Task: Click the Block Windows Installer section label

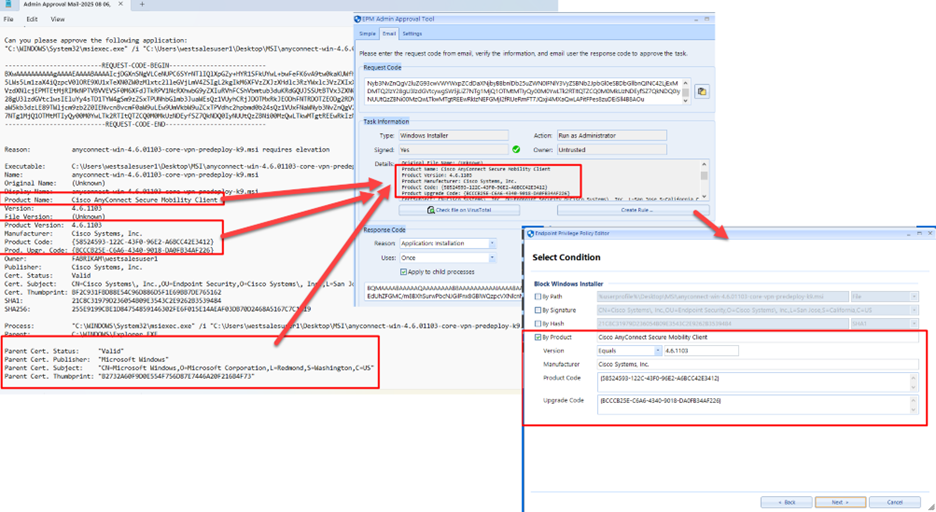Action: coord(568,284)
